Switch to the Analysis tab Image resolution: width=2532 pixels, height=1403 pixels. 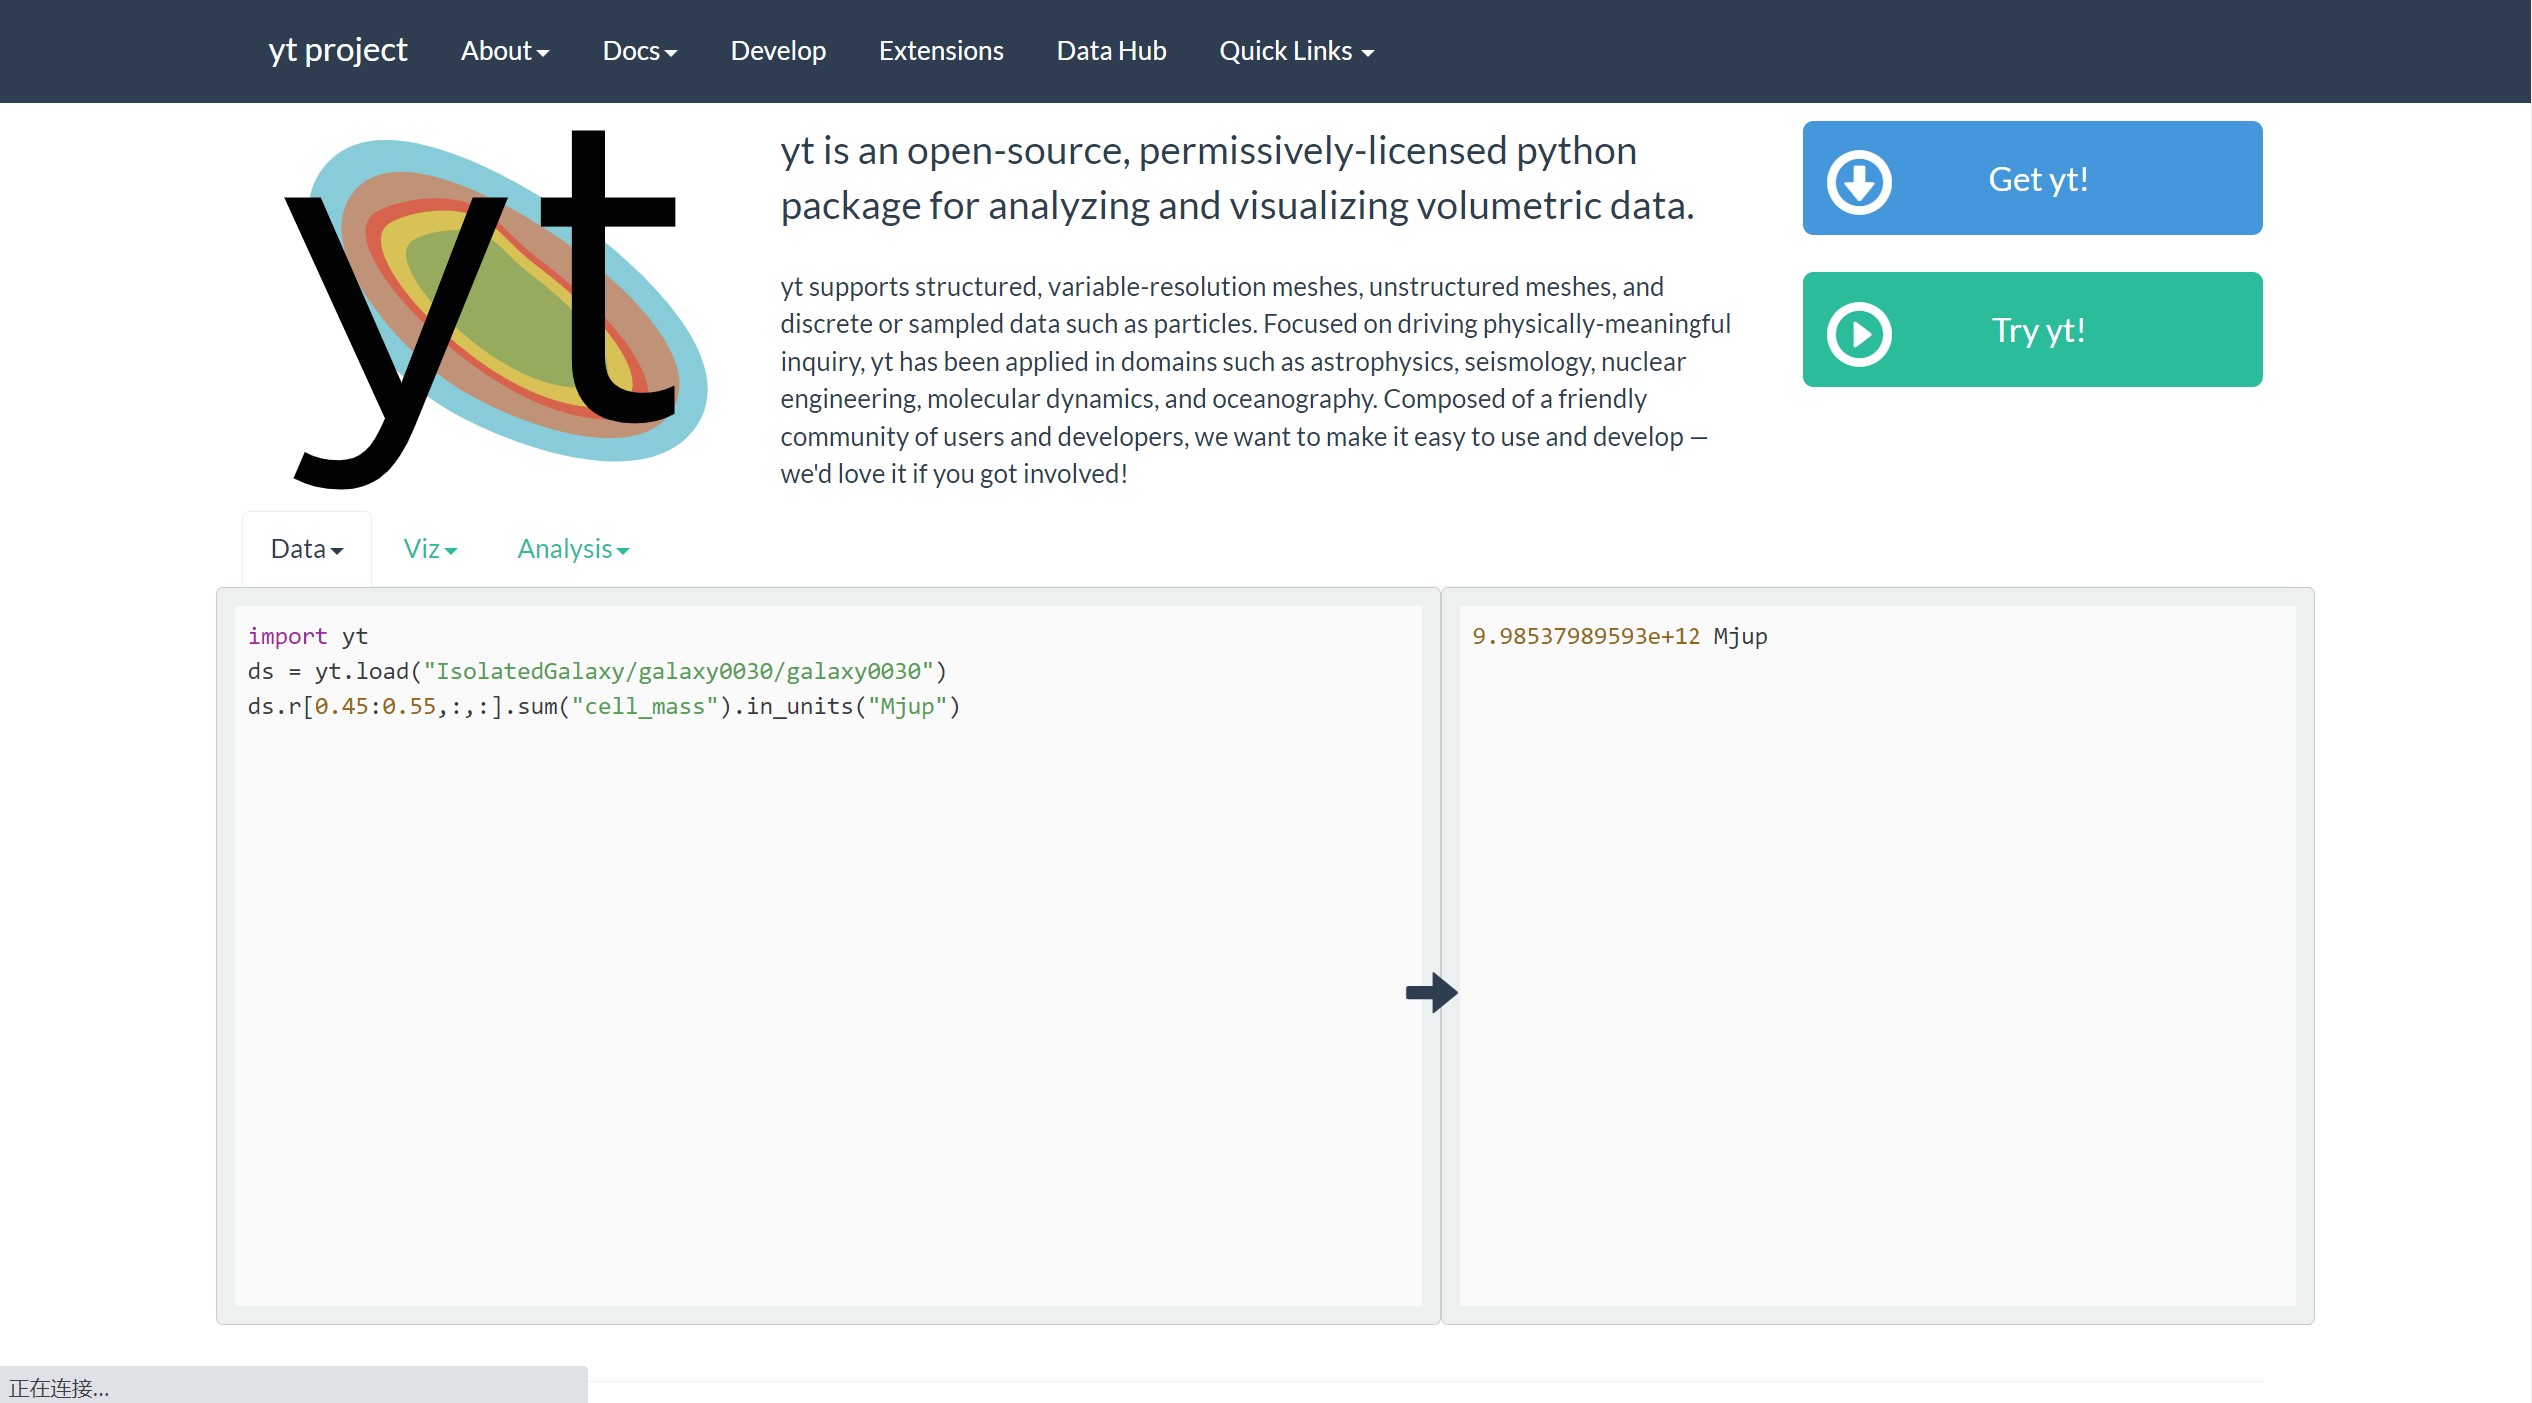point(573,549)
